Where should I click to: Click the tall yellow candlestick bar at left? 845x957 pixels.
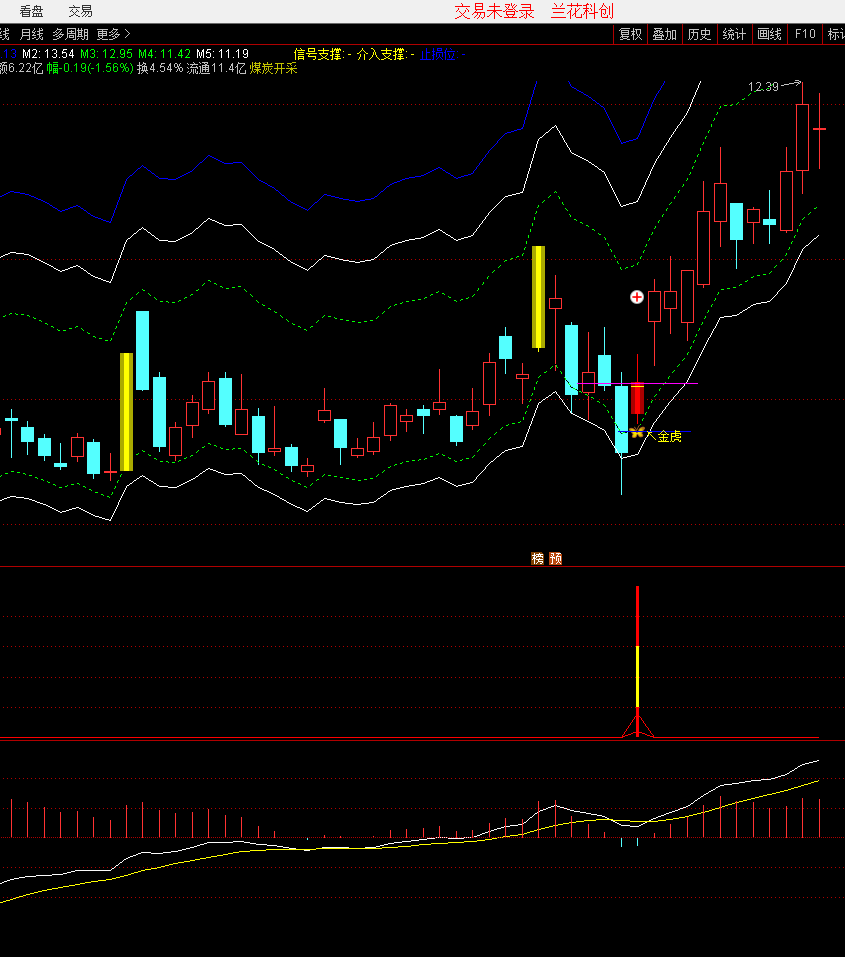[126, 411]
